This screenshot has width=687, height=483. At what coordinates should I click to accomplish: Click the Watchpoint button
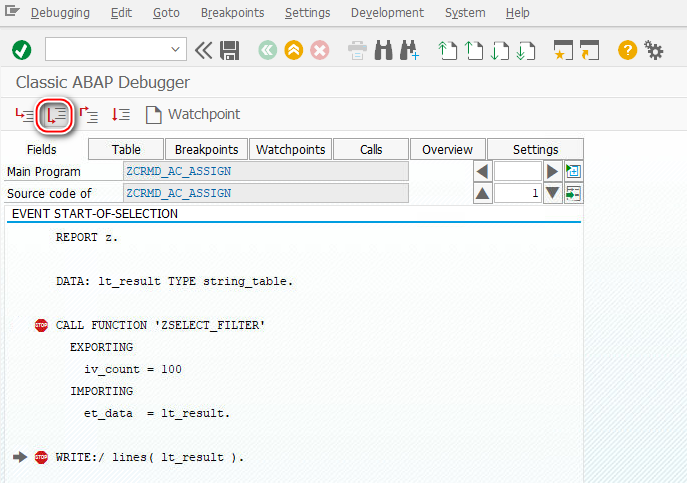click(193, 114)
